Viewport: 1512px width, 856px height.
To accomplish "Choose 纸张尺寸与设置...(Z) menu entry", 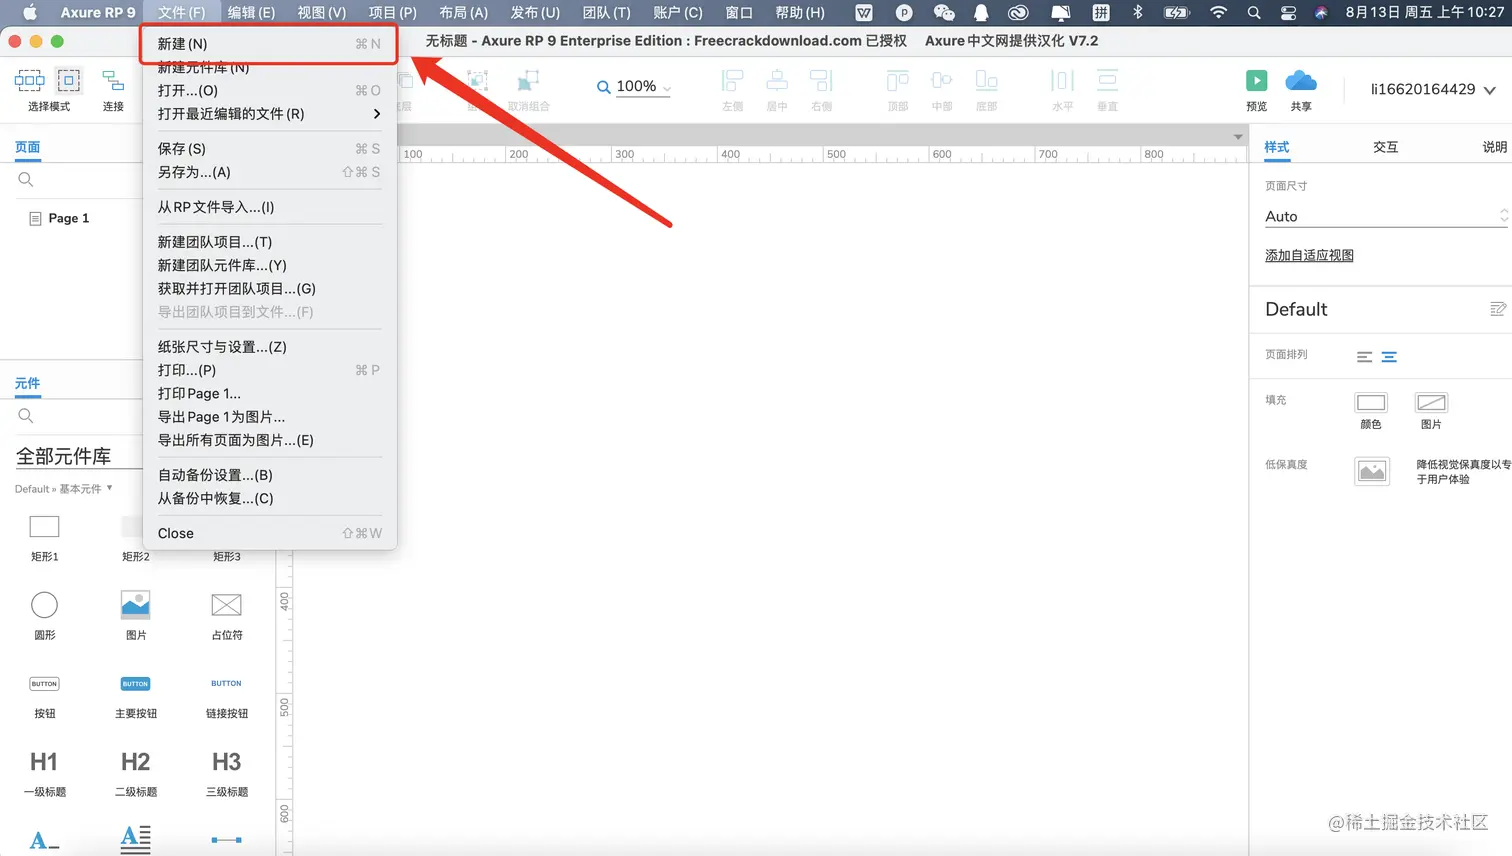I will [x=269, y=347].
